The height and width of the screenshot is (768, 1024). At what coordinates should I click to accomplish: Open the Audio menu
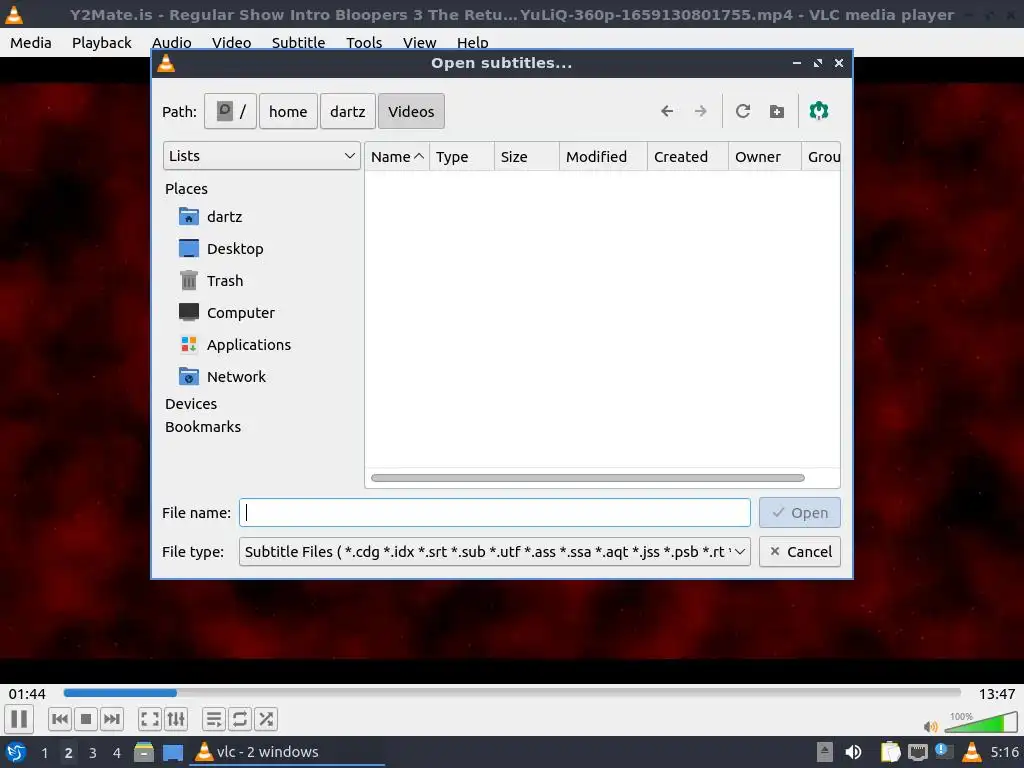point(172,42)
